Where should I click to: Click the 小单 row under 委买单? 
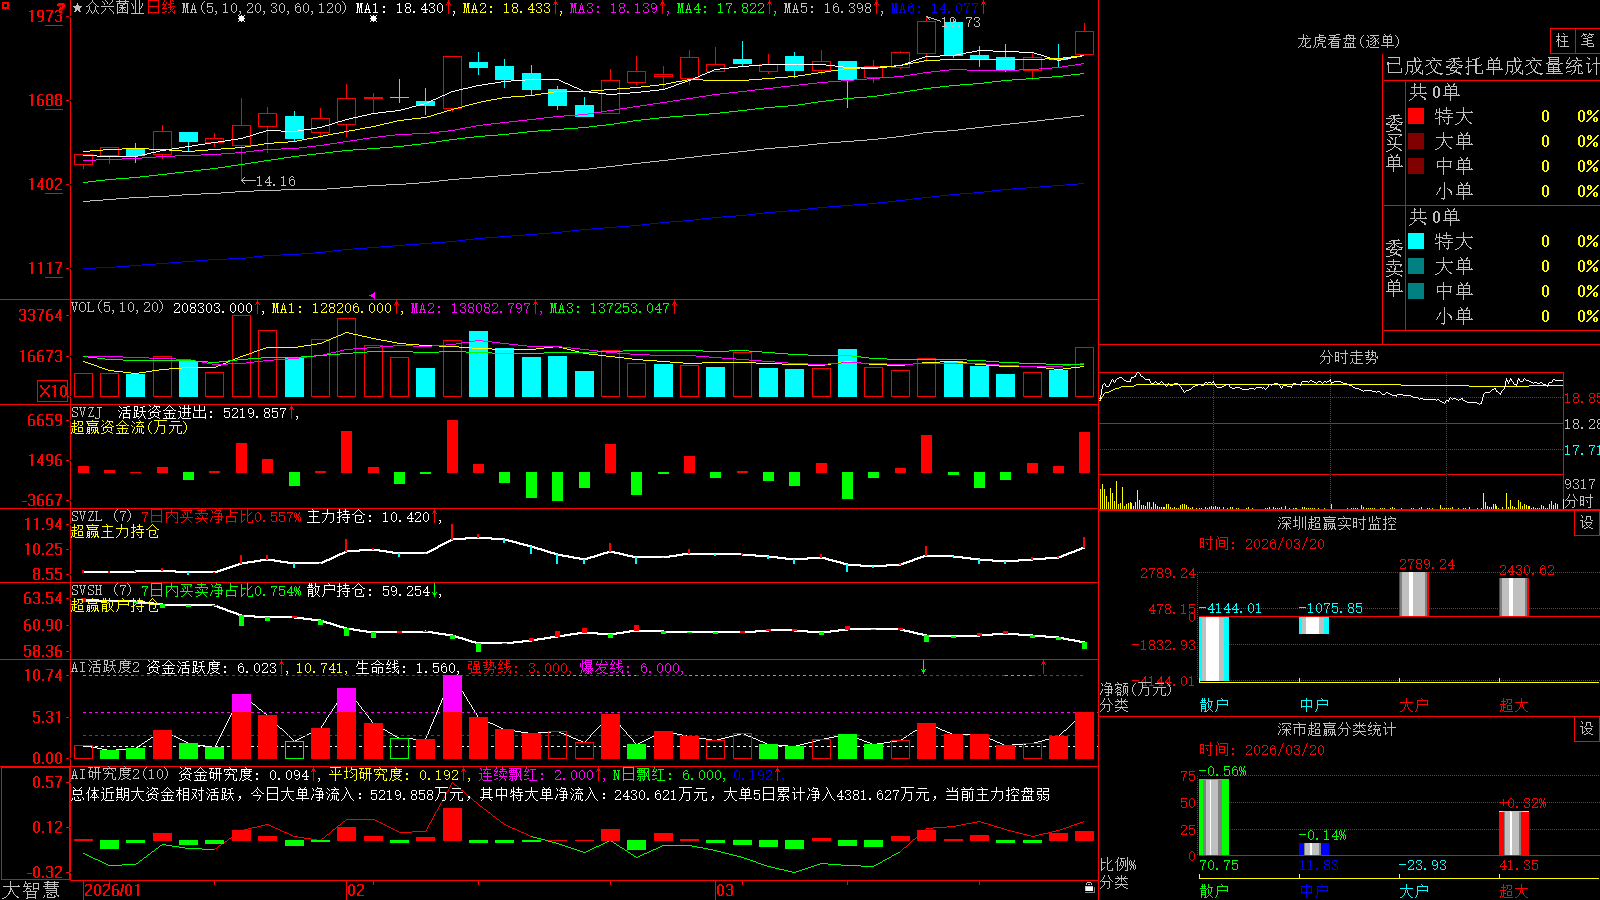(x=1503, y=191)
